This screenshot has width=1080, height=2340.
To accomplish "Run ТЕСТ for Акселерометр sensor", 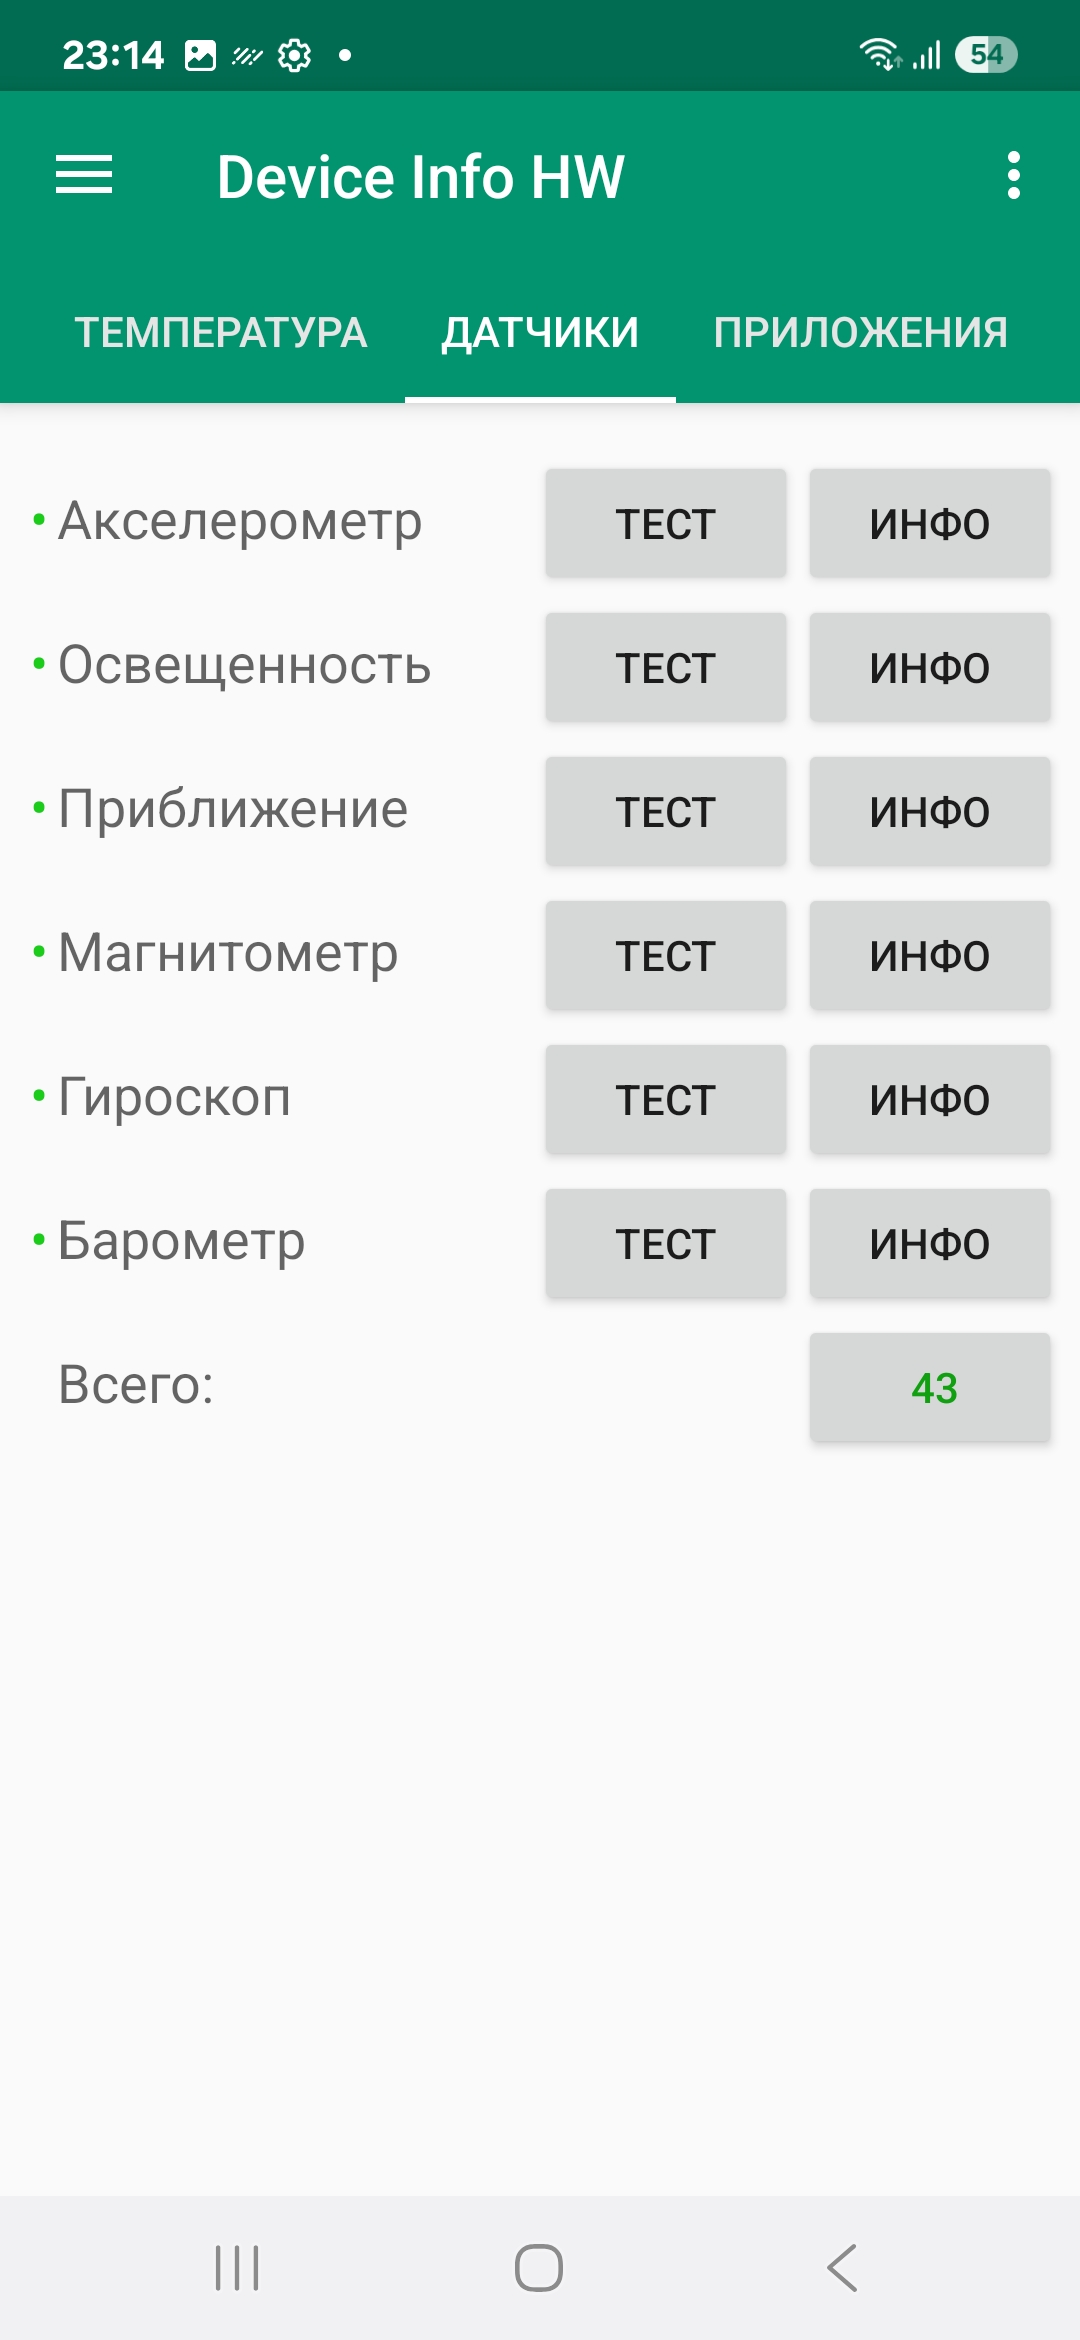I will click(x=666, y=524).
